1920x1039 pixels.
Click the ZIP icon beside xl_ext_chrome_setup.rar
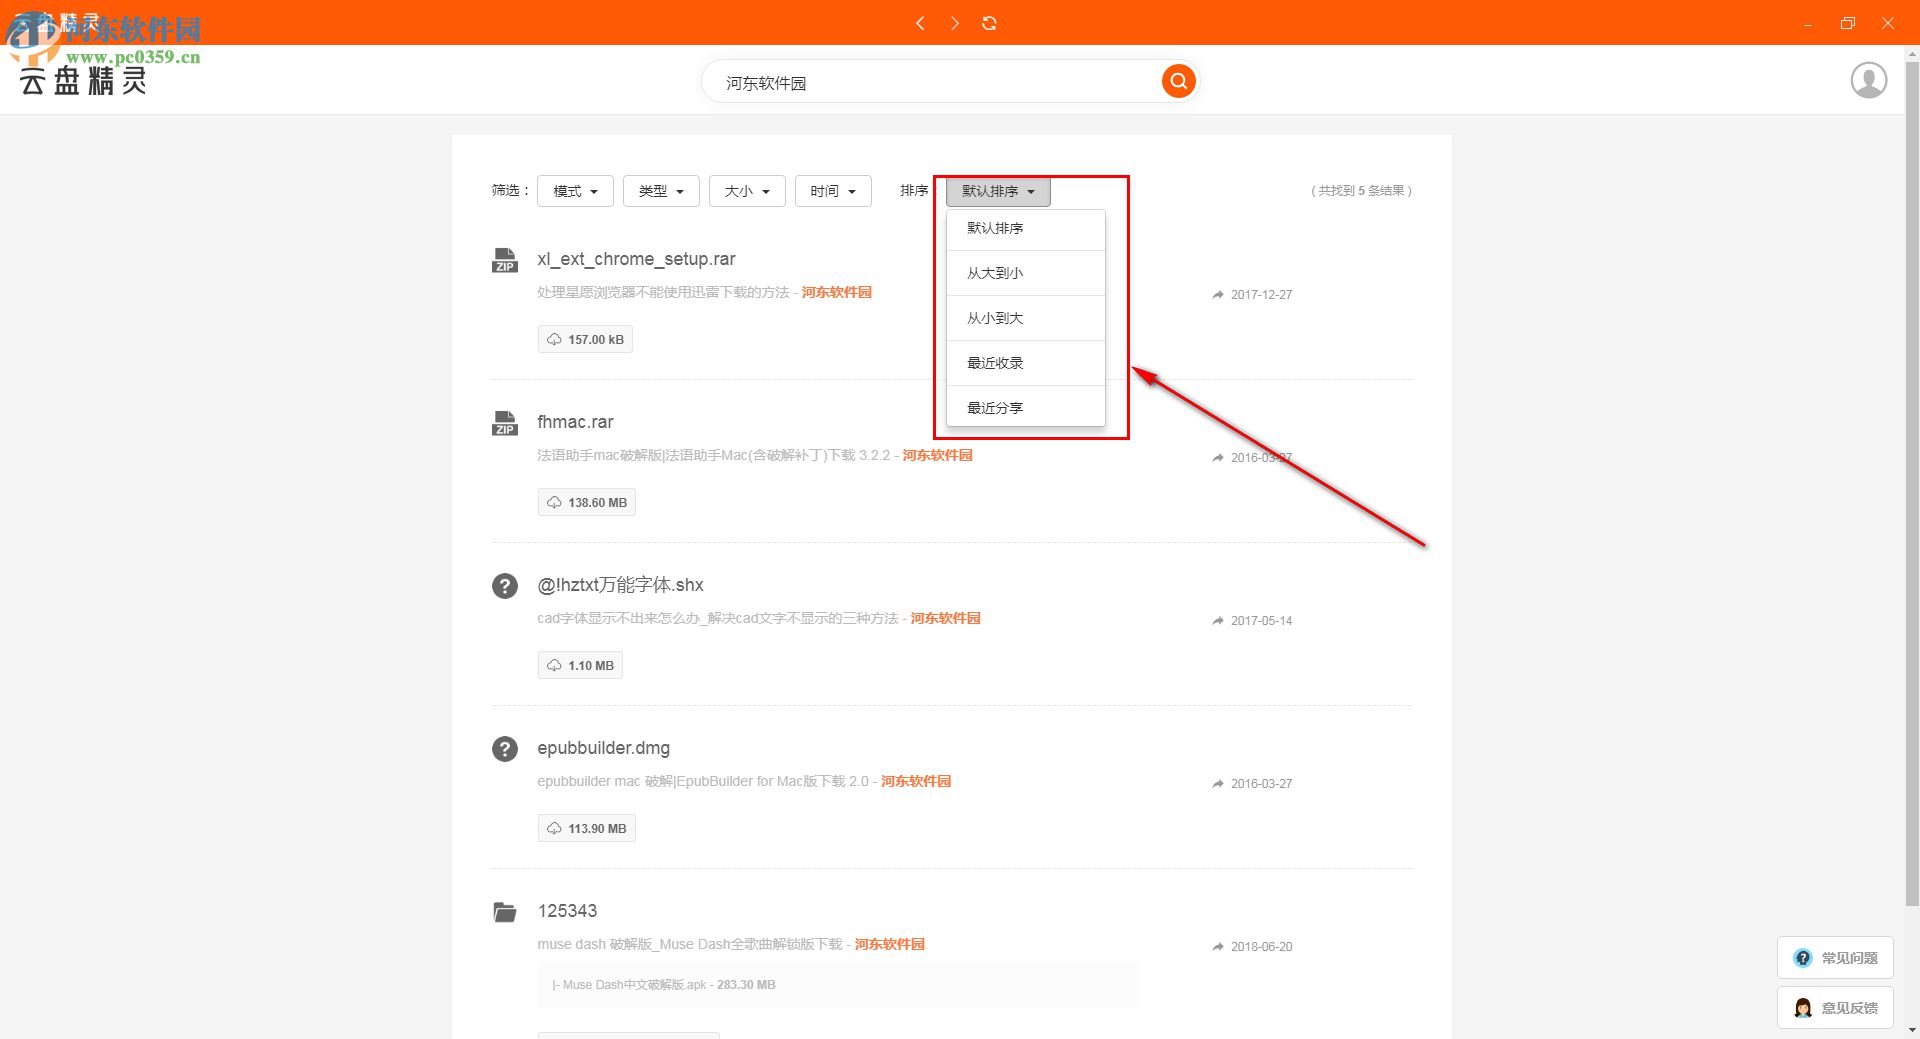(504, 259)
